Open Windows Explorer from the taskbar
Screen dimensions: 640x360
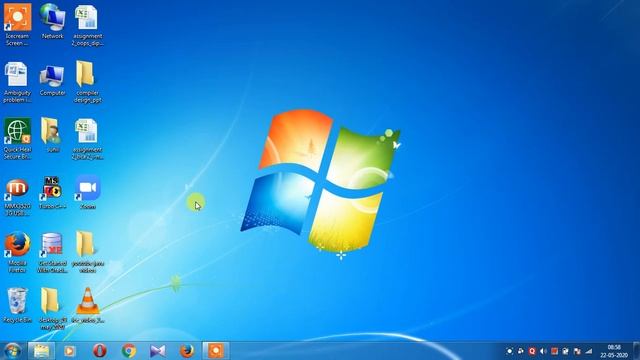[x=41, y=351]
